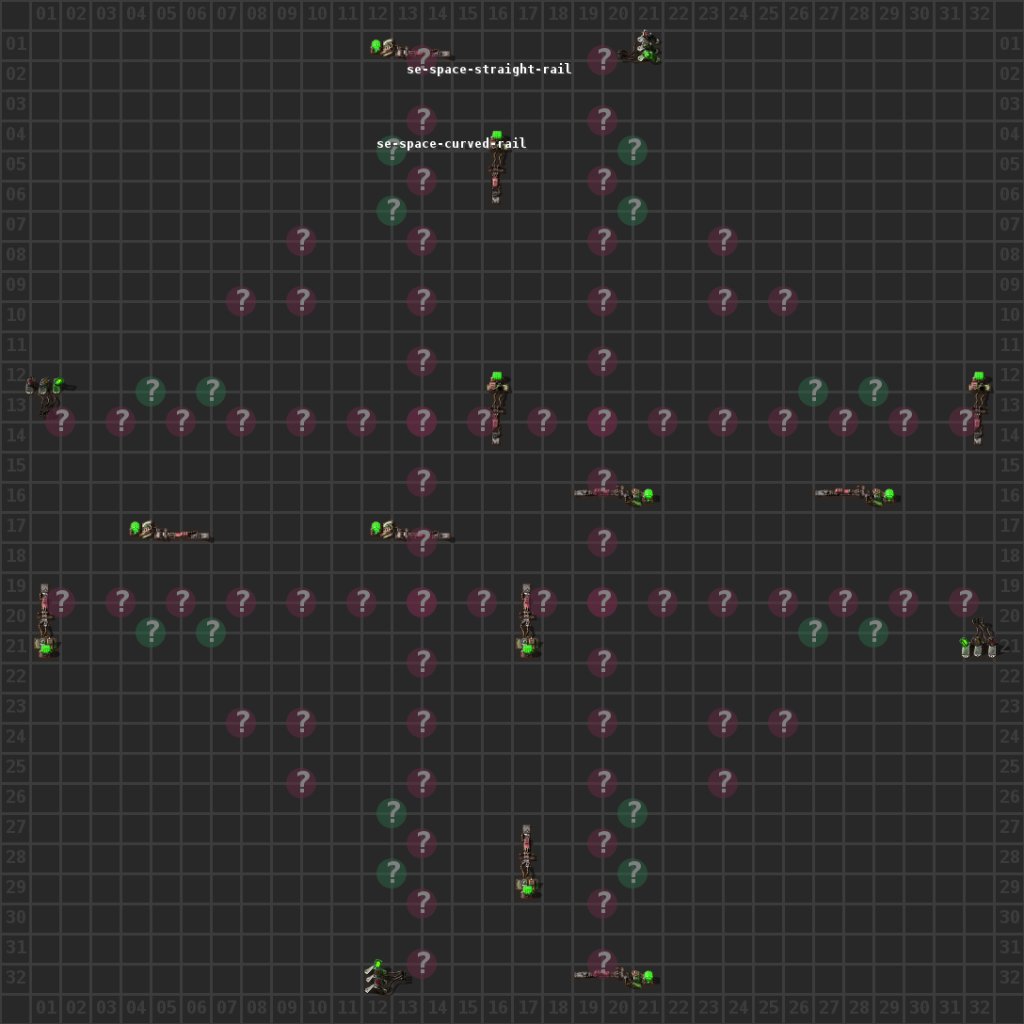Image resolution: width=1024 pixels, height=1024 pixels.
Task: Click the column 16 header label at the top
Action: point(497,13)
